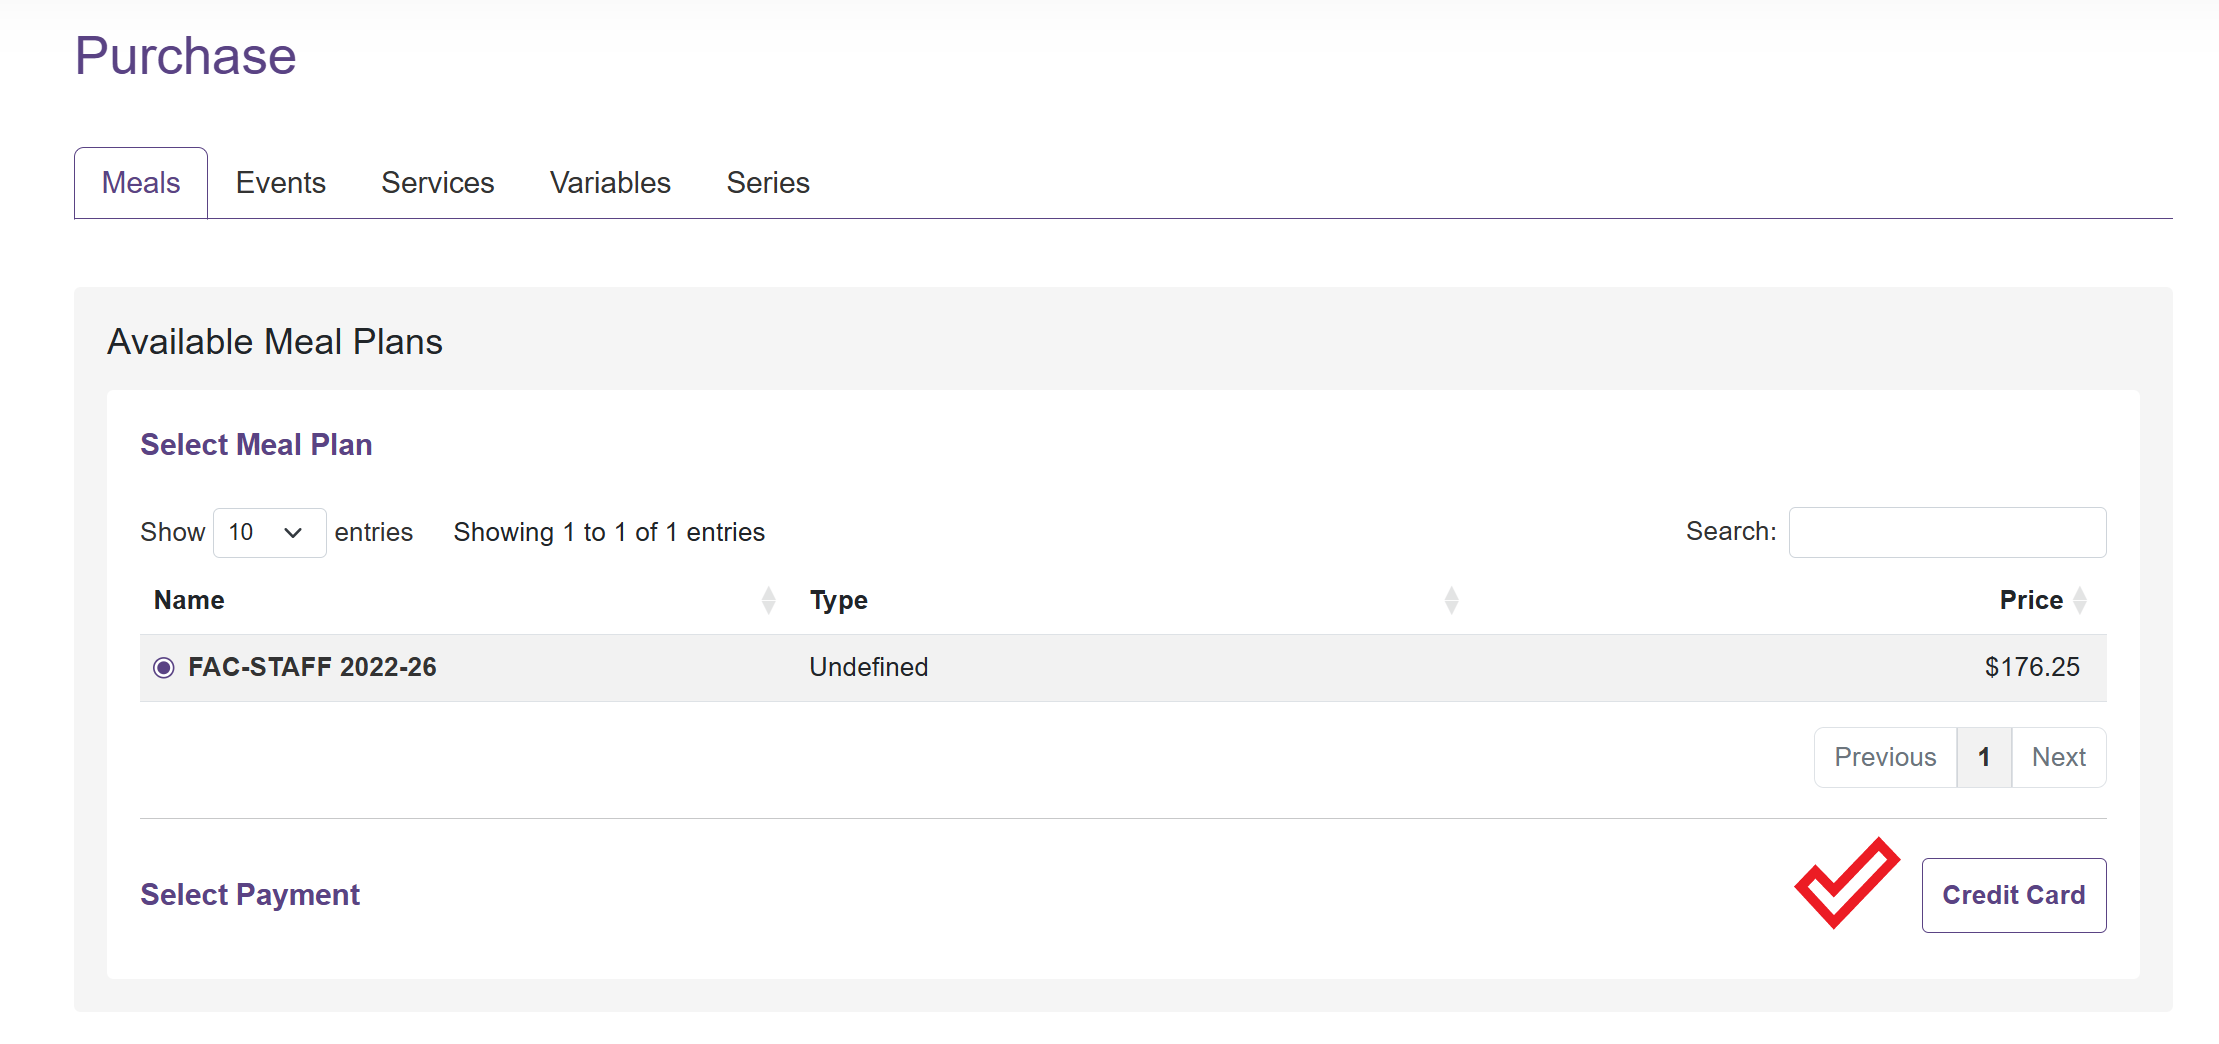The width and height of the screenshot is (2219, 1044).
Task: Switch to the Meals tab
Action: click(x=141, y=183)
